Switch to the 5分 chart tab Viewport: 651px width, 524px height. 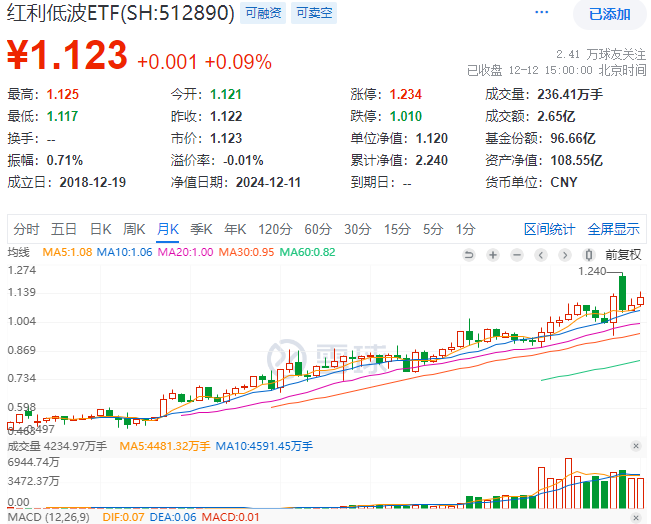(433, 229)
